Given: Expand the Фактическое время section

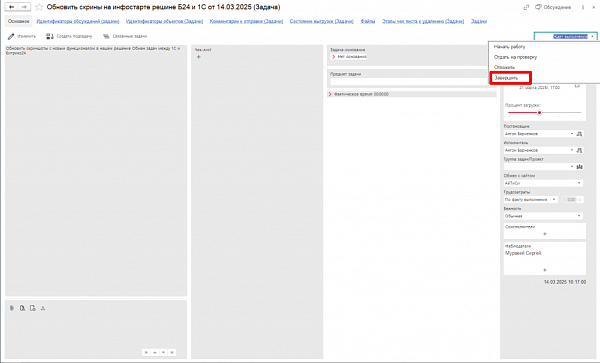Looking at the screenshot, I should (x=330, y=94).
